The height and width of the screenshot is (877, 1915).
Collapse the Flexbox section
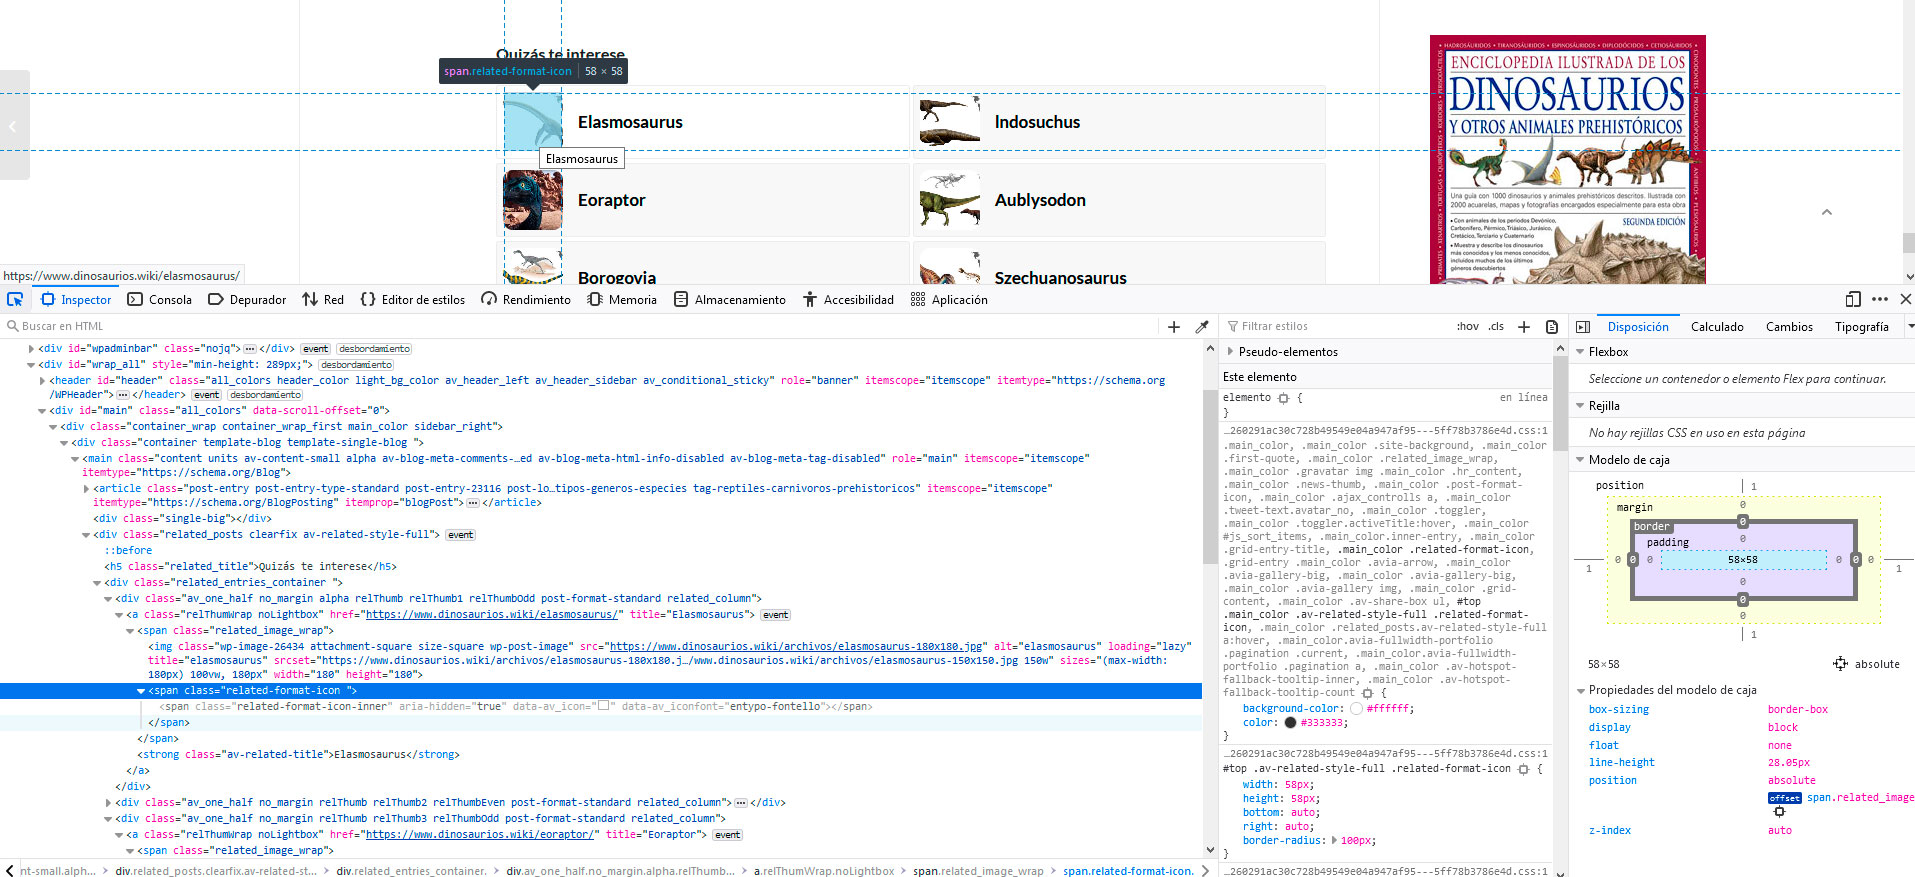click(1580, 352)
